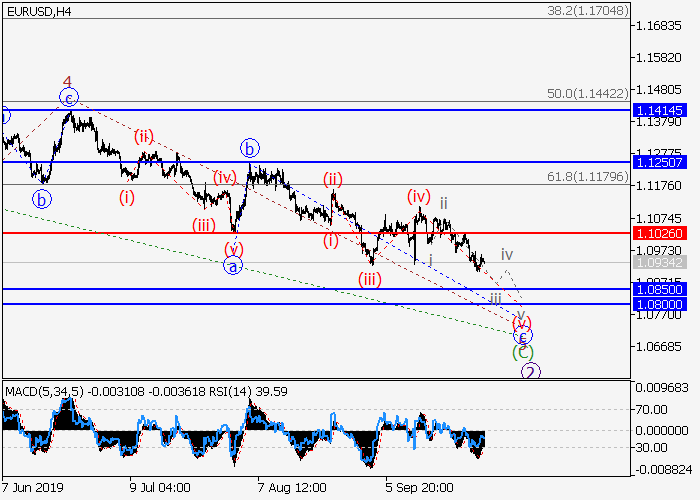Click the gray 'iii' wave forecast label

[x=494, y=297]
